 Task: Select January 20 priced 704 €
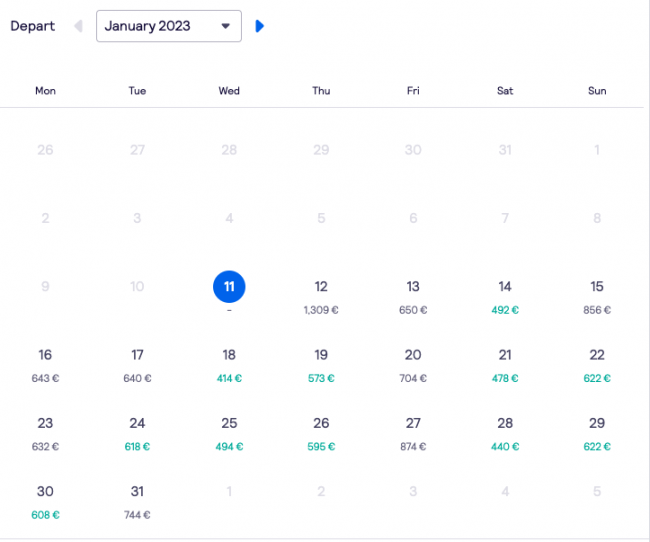point(413,365)
